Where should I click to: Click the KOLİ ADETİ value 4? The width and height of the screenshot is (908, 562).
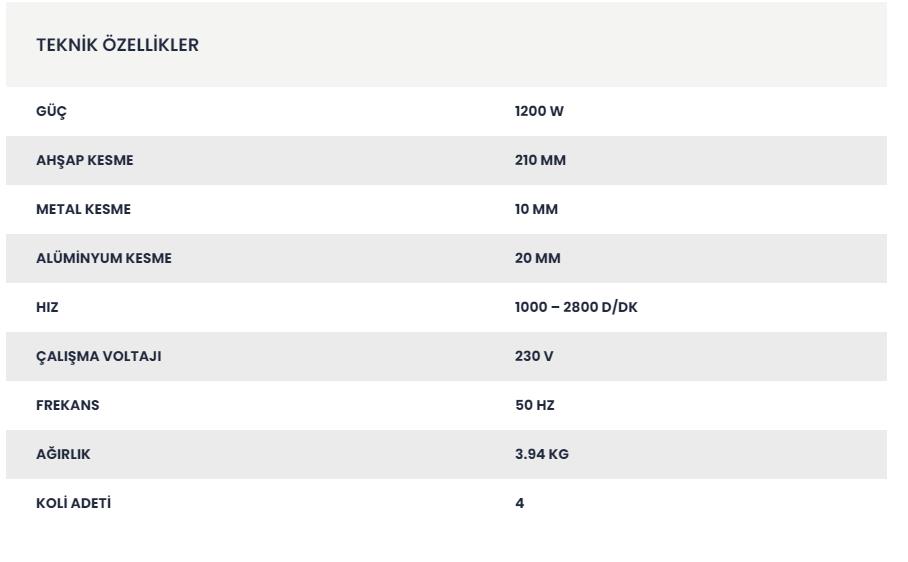[519, 503]
